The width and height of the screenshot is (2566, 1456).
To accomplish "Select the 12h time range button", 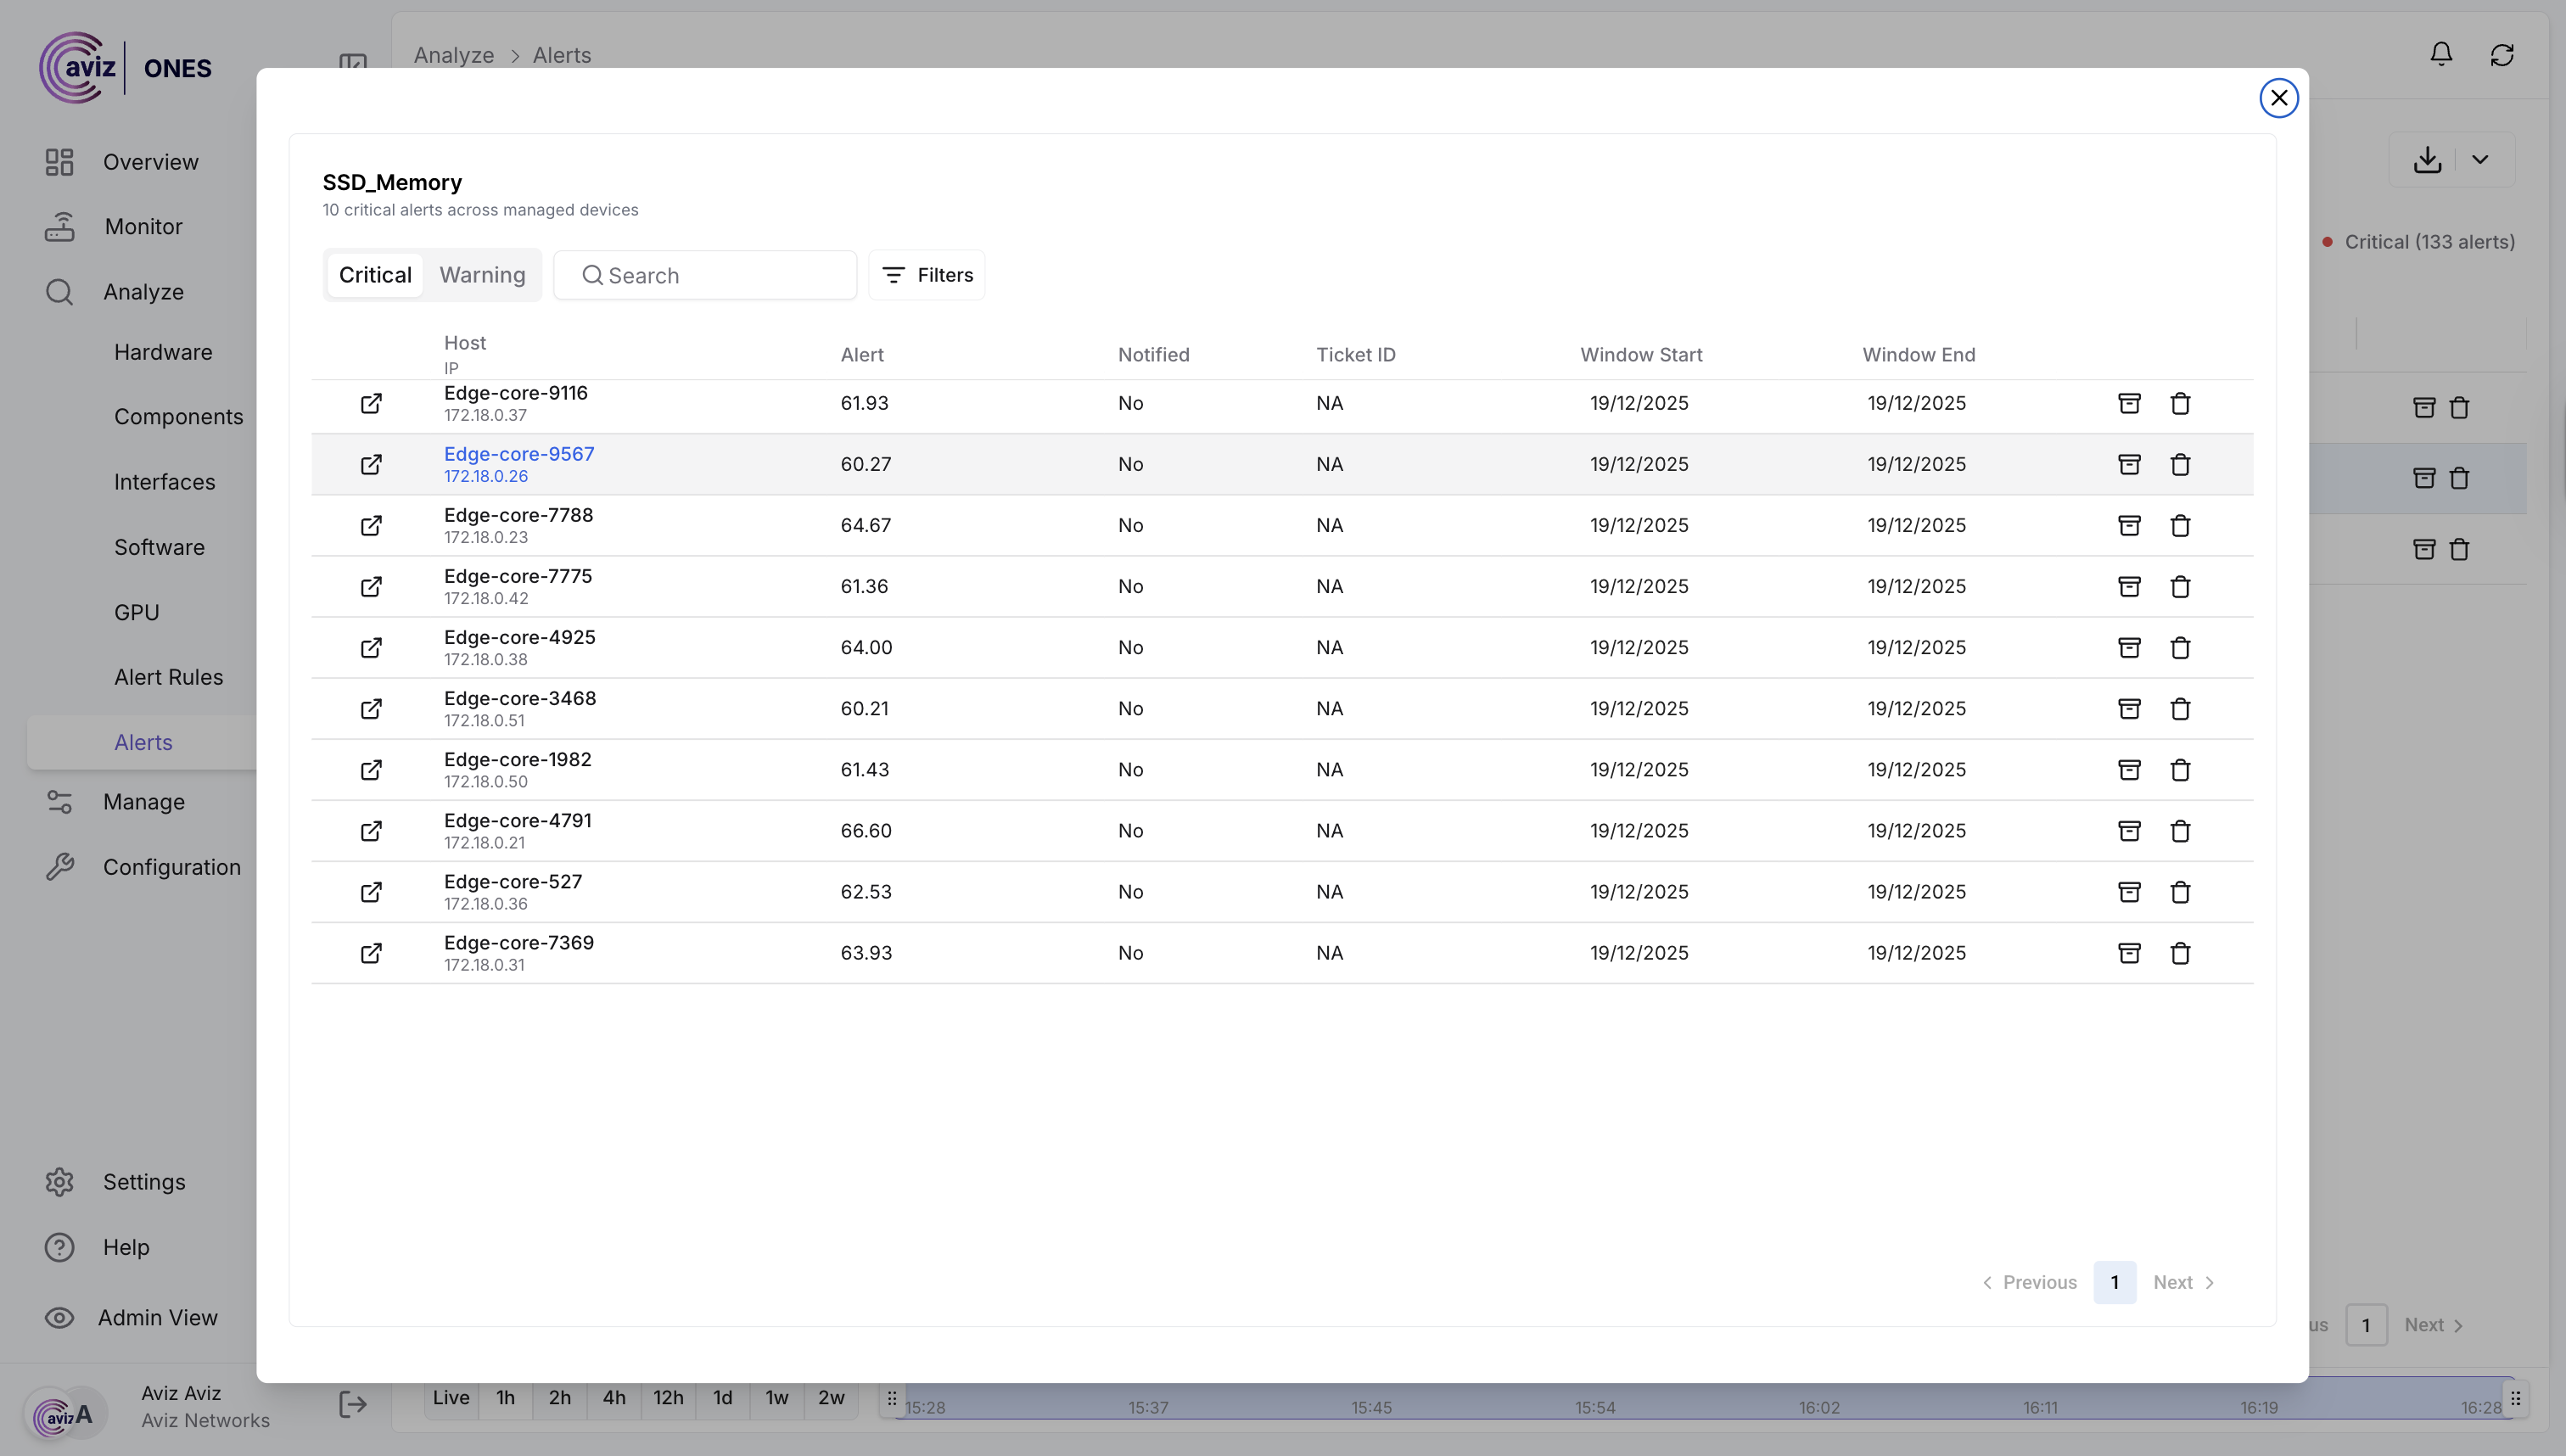I will click(668, 1398).
